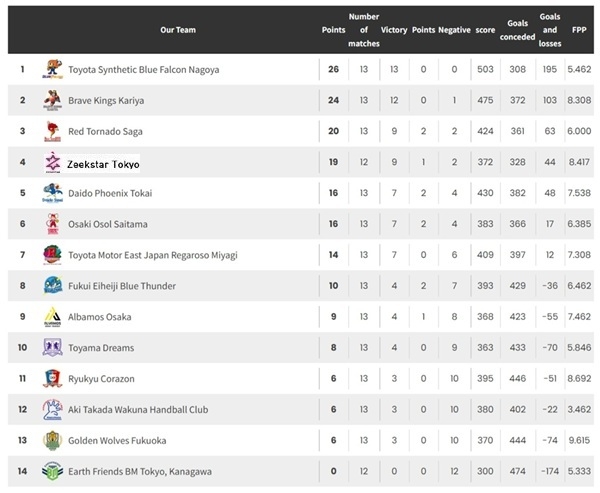The width and height of the screenshot is (600, 493).
Task: Sort table by FPP column header
Action: [579, 30]
